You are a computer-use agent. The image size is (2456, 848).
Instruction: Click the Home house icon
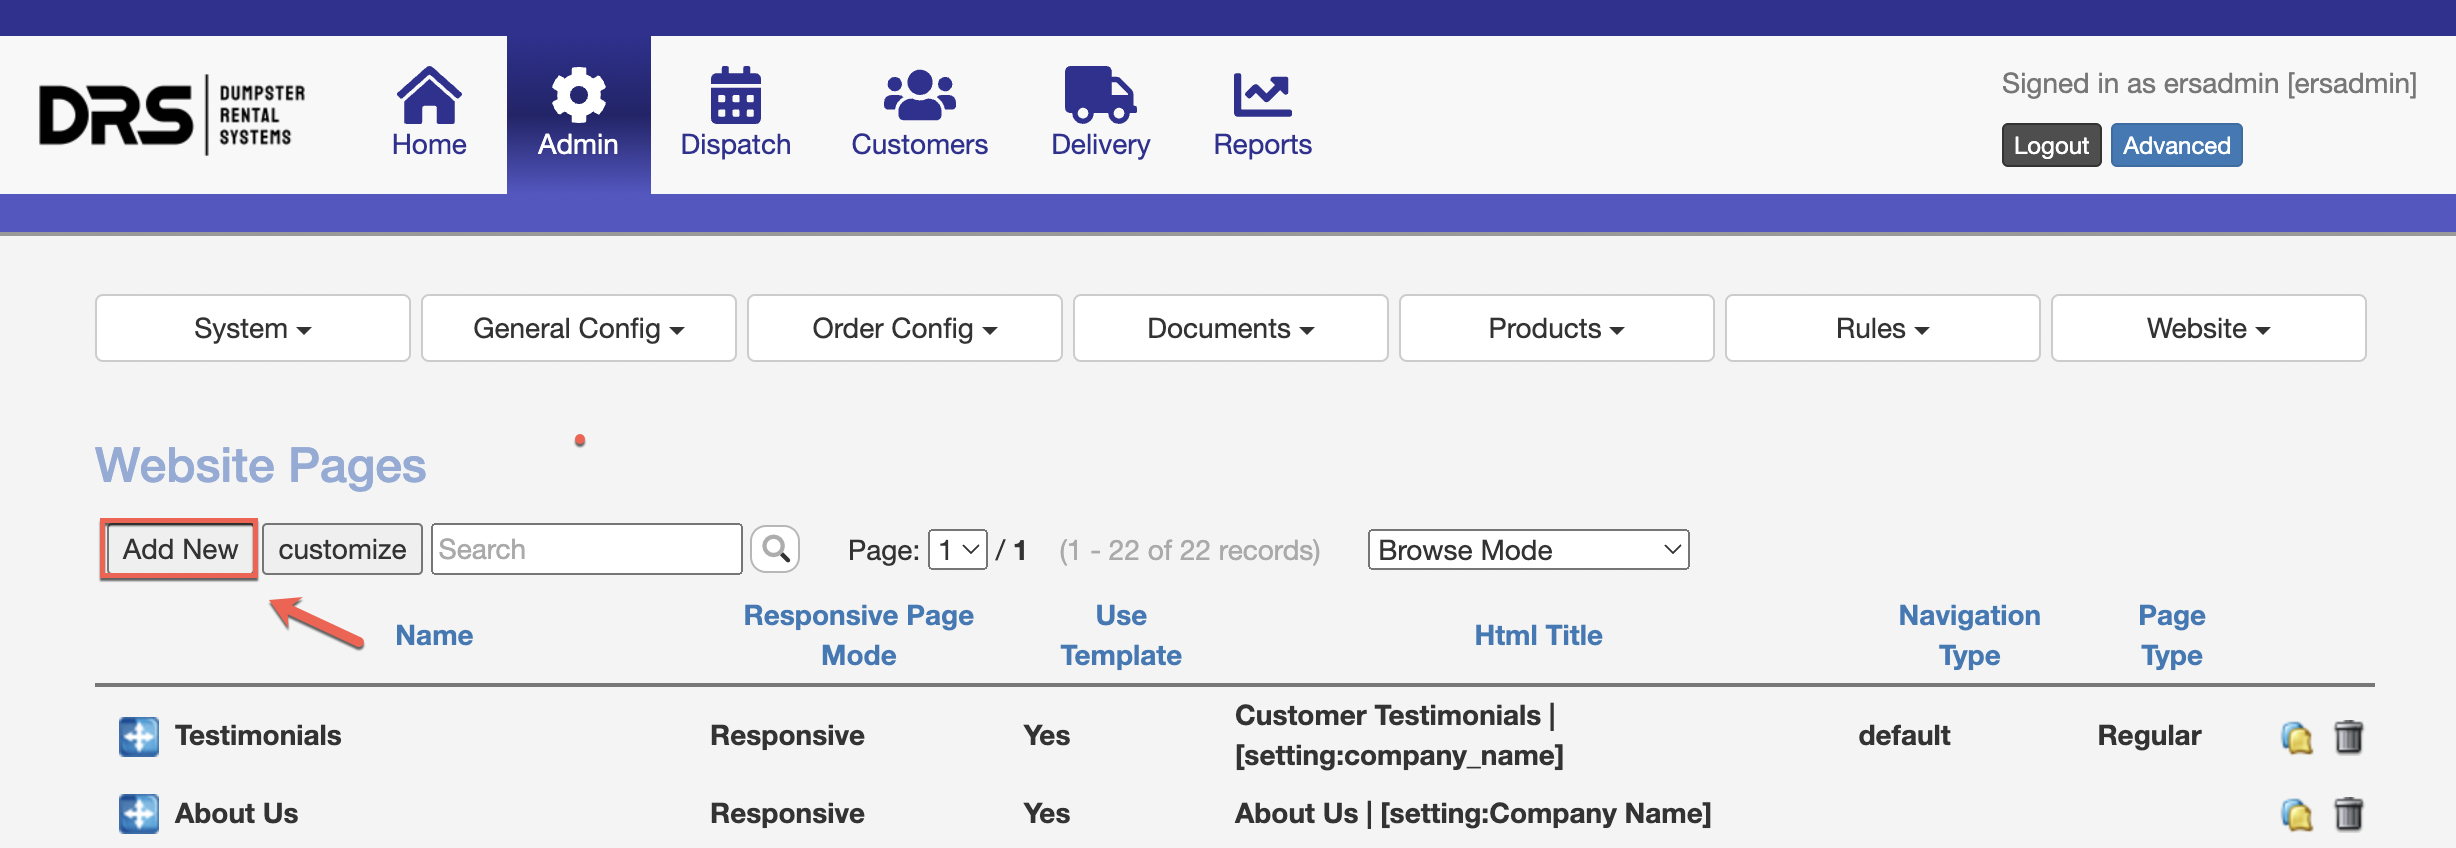[x=428, y=96]
